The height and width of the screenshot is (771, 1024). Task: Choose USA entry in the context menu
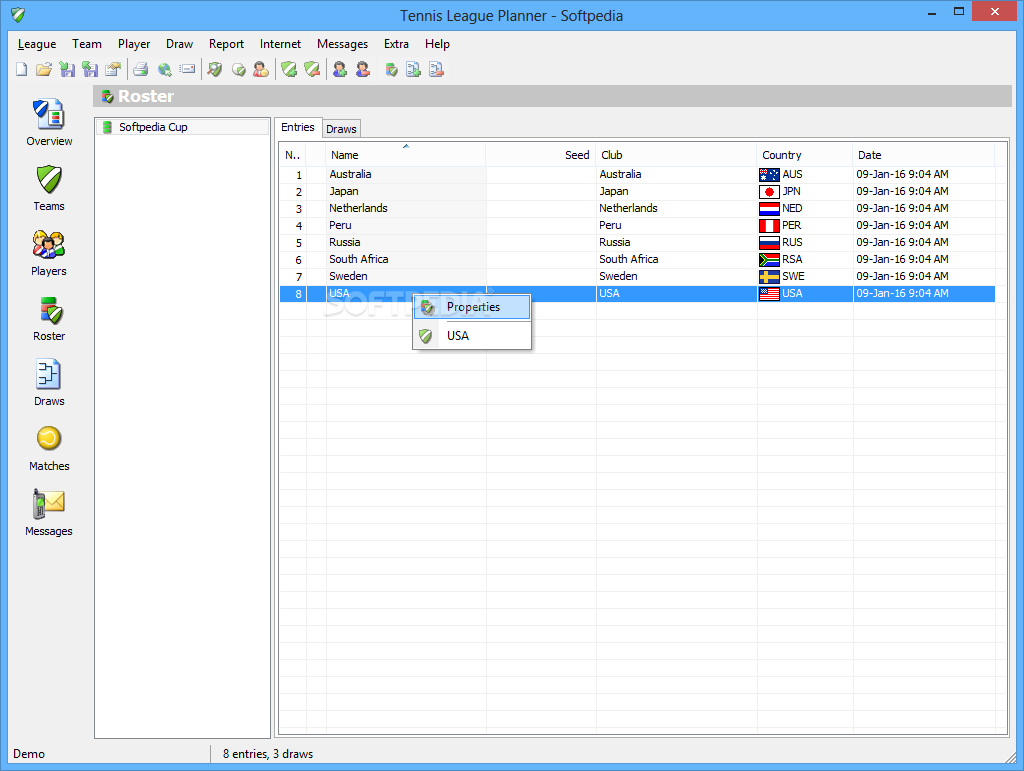pyautogui.click(x=472, y=336)
